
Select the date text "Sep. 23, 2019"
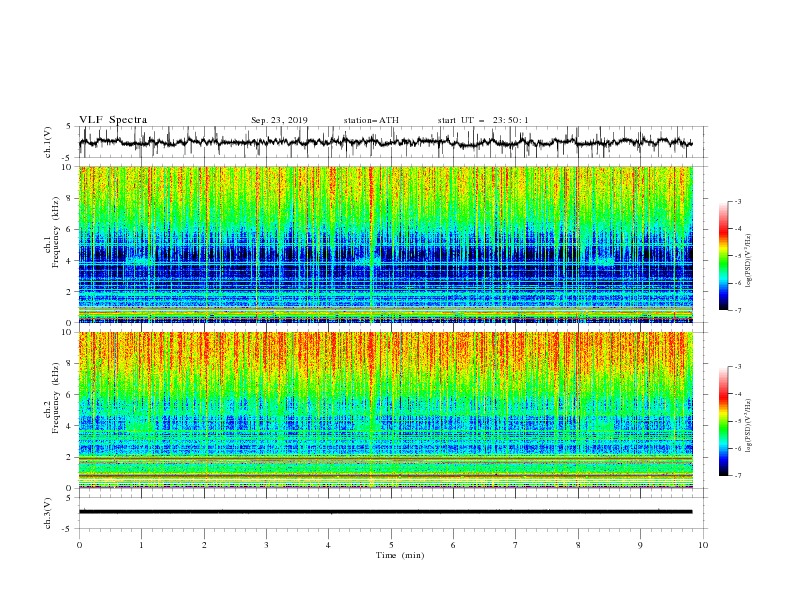pyautogui.click(x=279, y=120)
